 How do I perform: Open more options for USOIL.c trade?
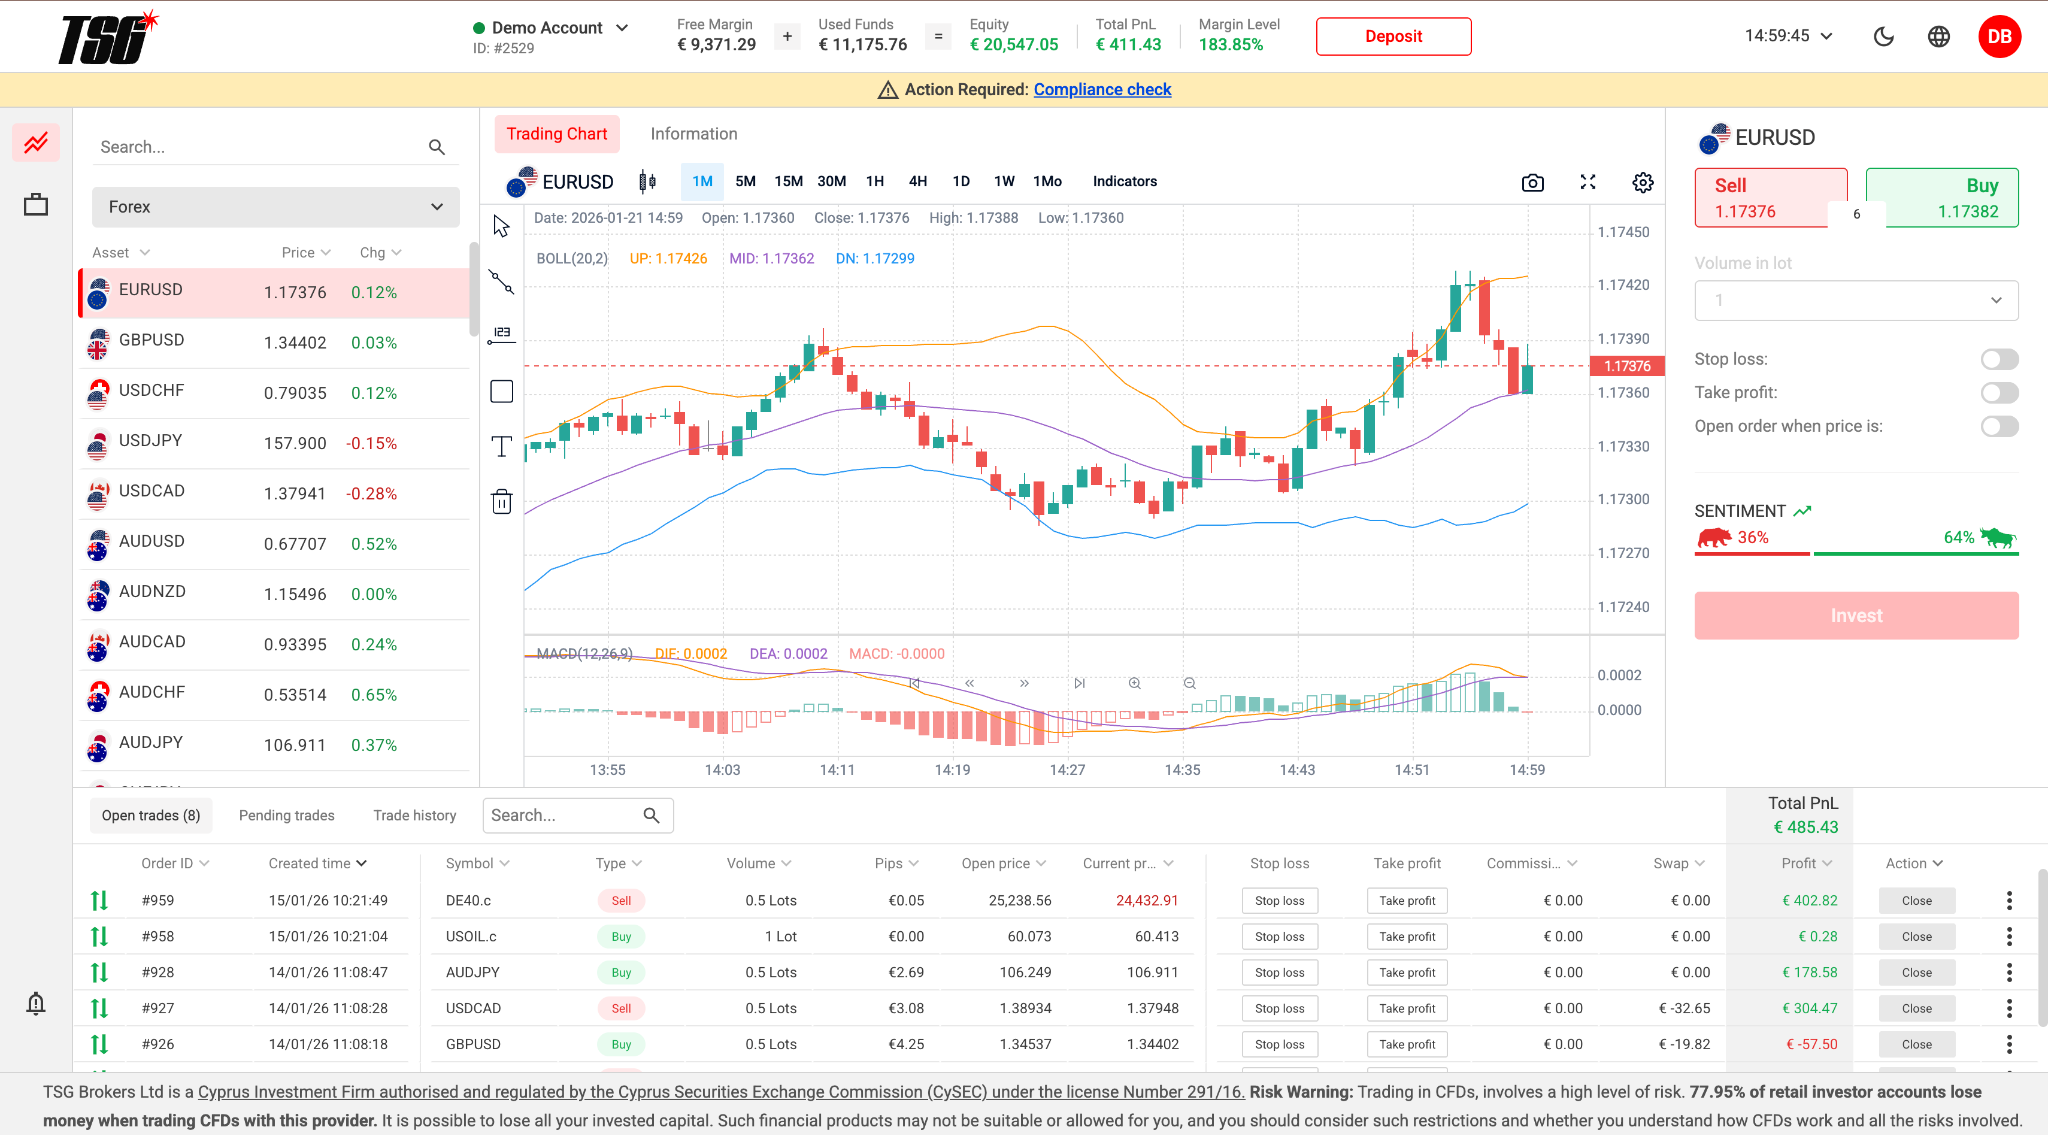pos(2009,937)
